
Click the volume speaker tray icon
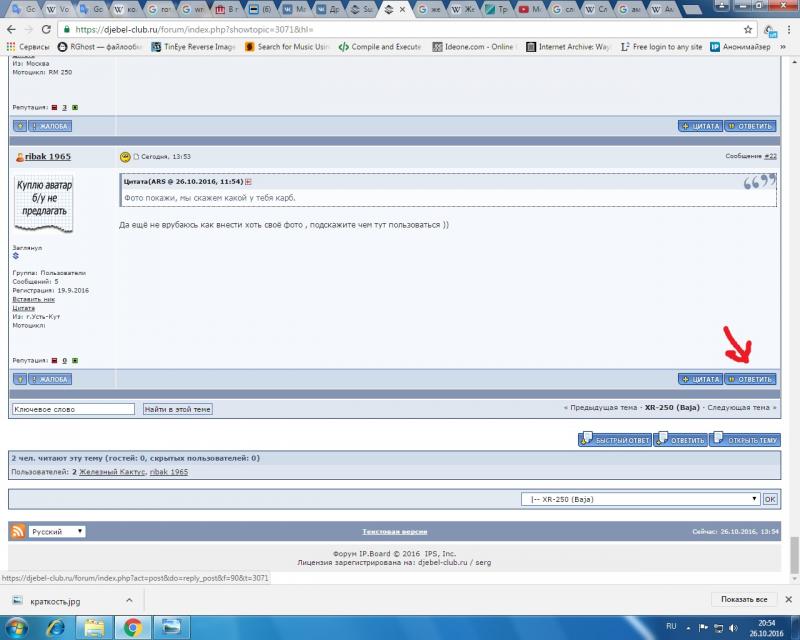point(733,628)
